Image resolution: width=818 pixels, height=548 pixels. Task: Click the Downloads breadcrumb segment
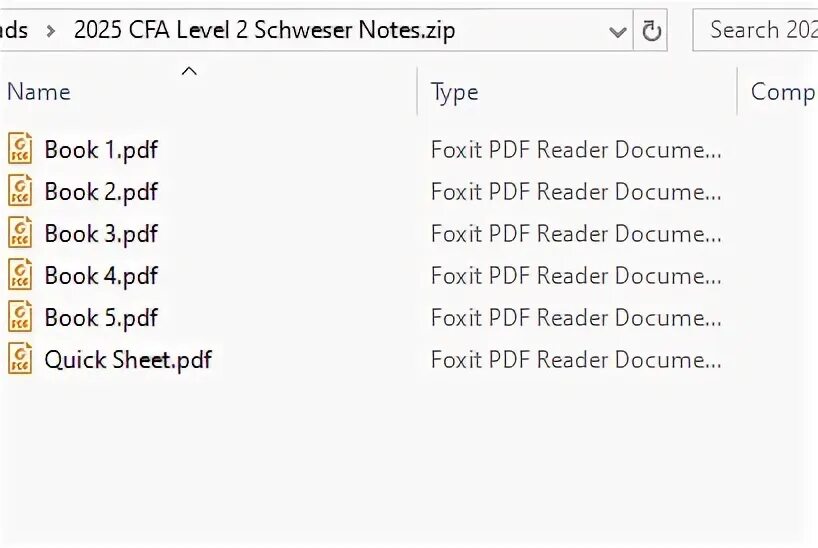(14, 31)
